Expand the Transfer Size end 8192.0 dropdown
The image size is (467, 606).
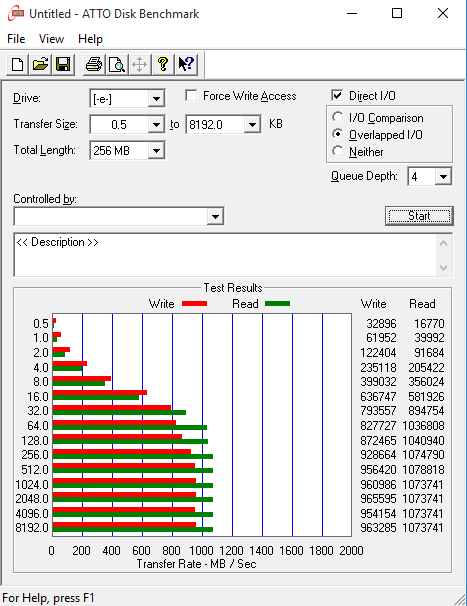tap(252, 125)
